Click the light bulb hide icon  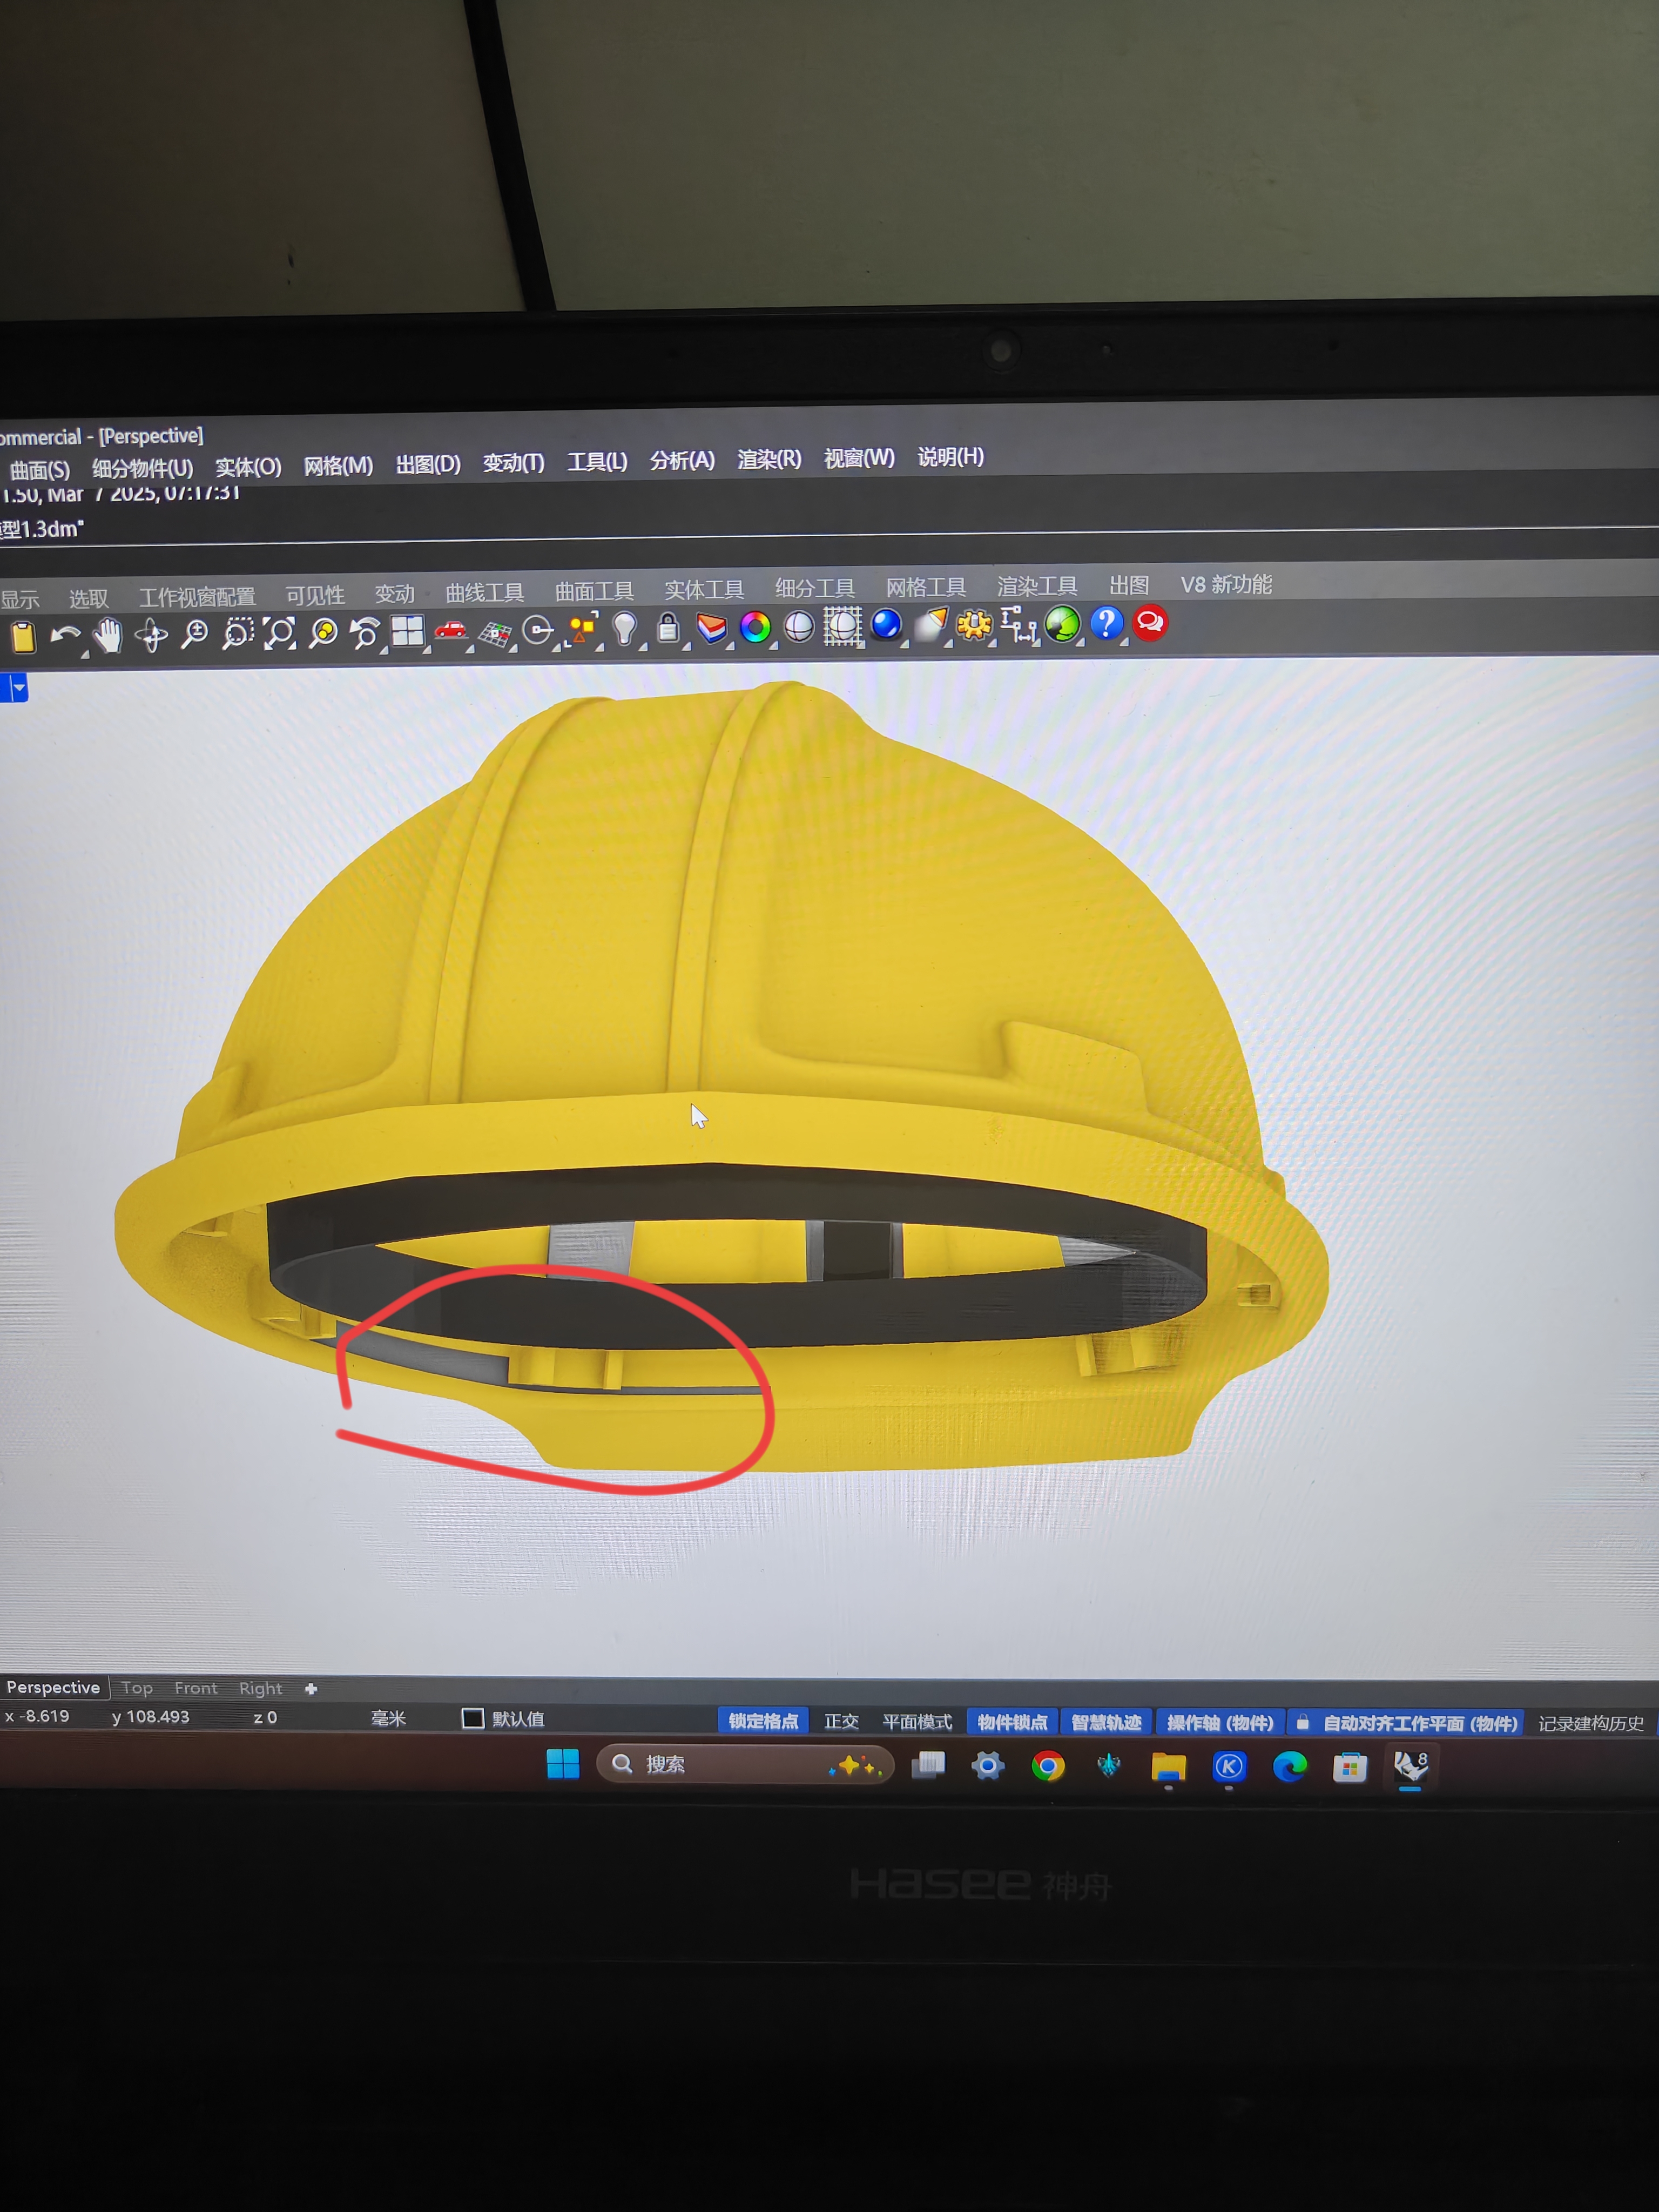625,628
